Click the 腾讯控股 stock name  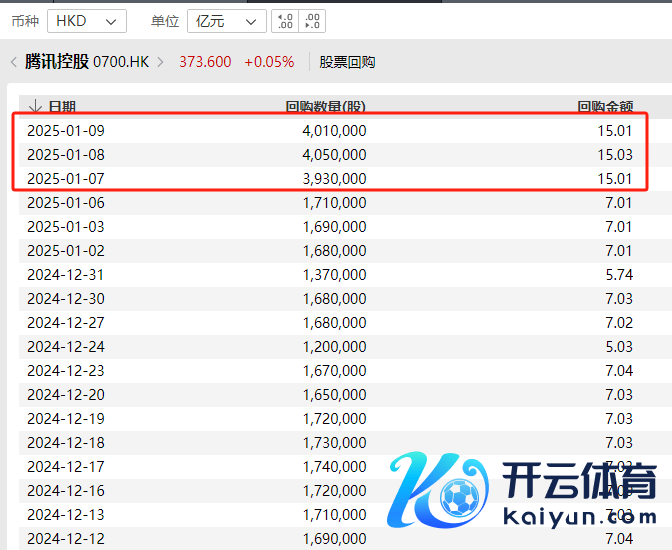click(57, 62)
